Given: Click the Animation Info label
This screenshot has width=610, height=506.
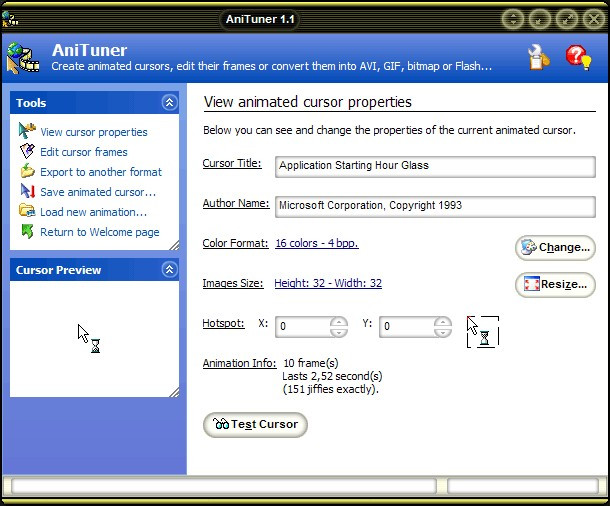Looking at the screenshot, I should click(x=239, y=363).
